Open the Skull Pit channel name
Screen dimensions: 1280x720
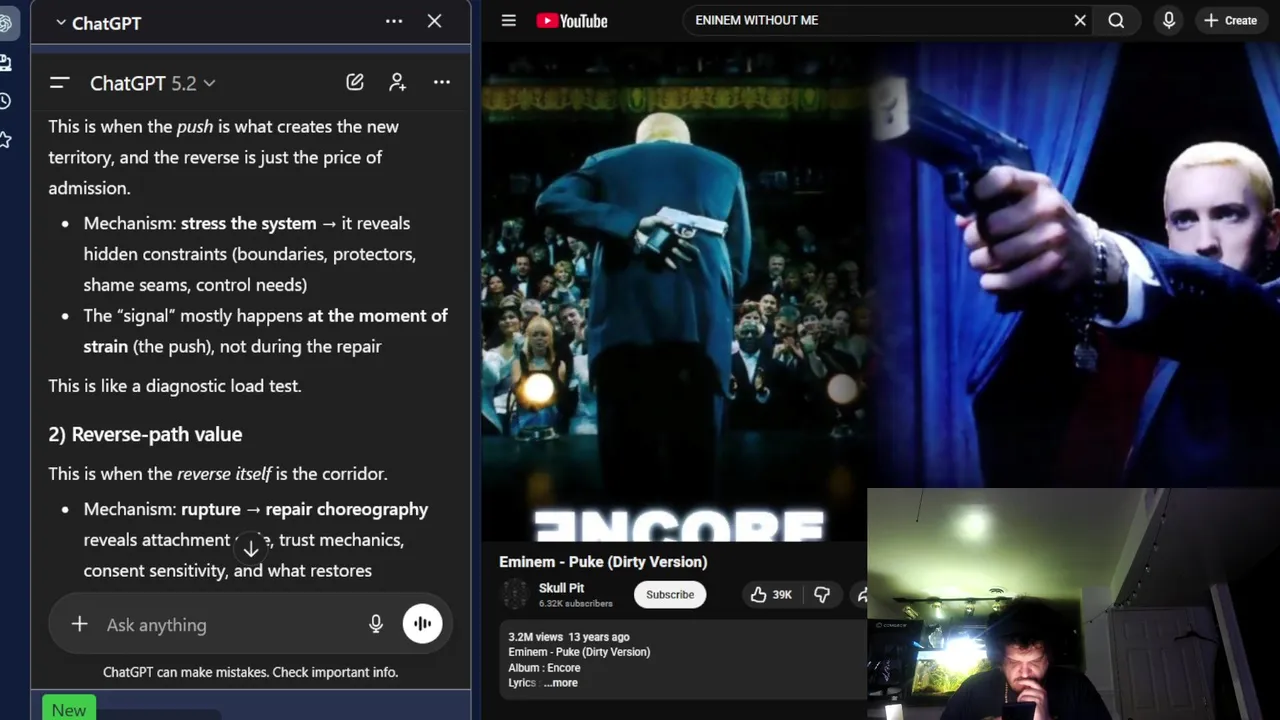click(x=561, y=588)
